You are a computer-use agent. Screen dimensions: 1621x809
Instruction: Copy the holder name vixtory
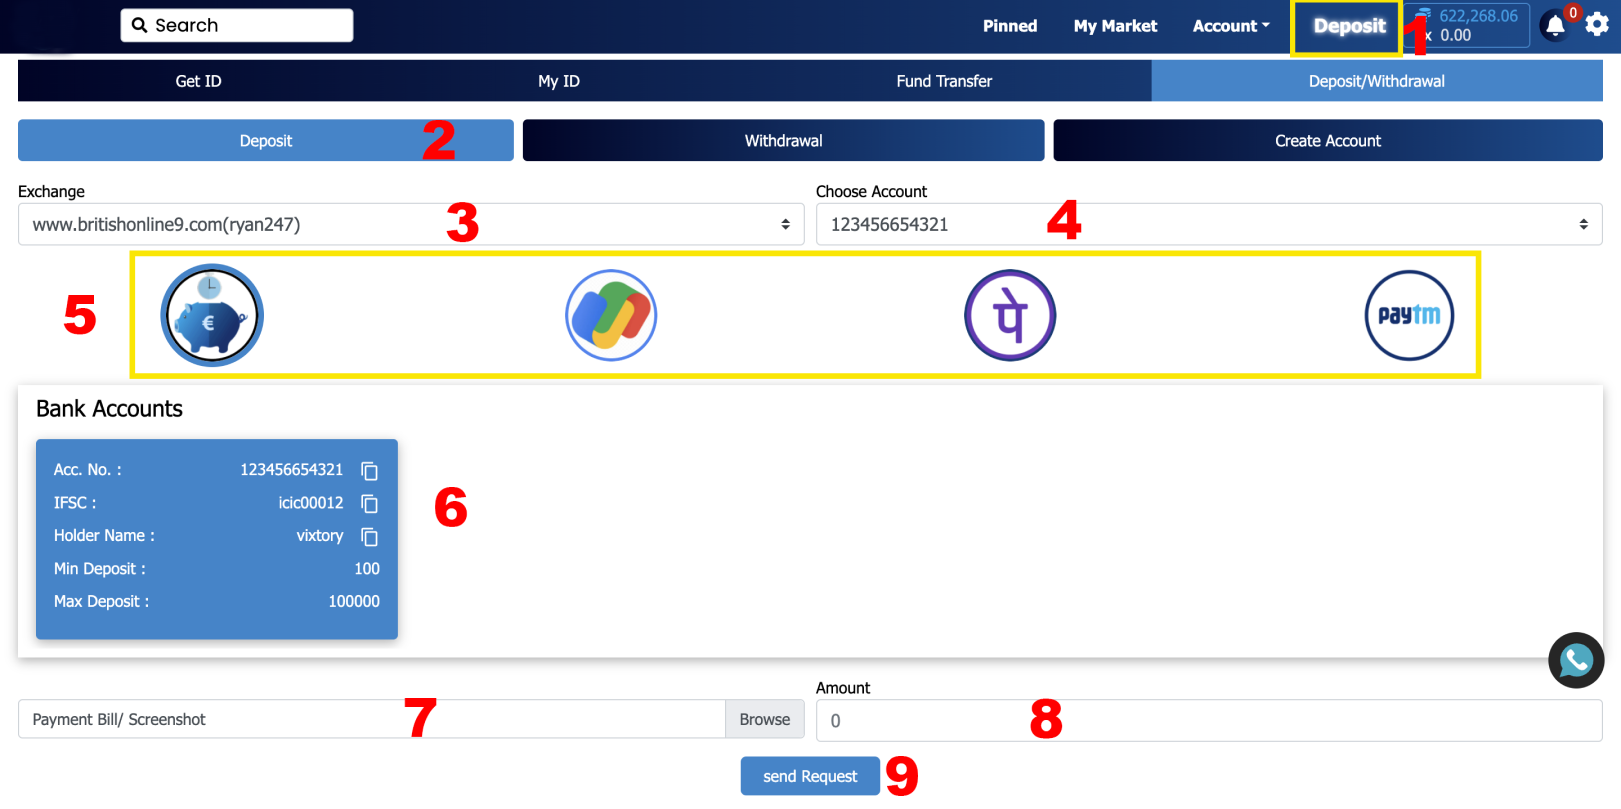point(369,536)
